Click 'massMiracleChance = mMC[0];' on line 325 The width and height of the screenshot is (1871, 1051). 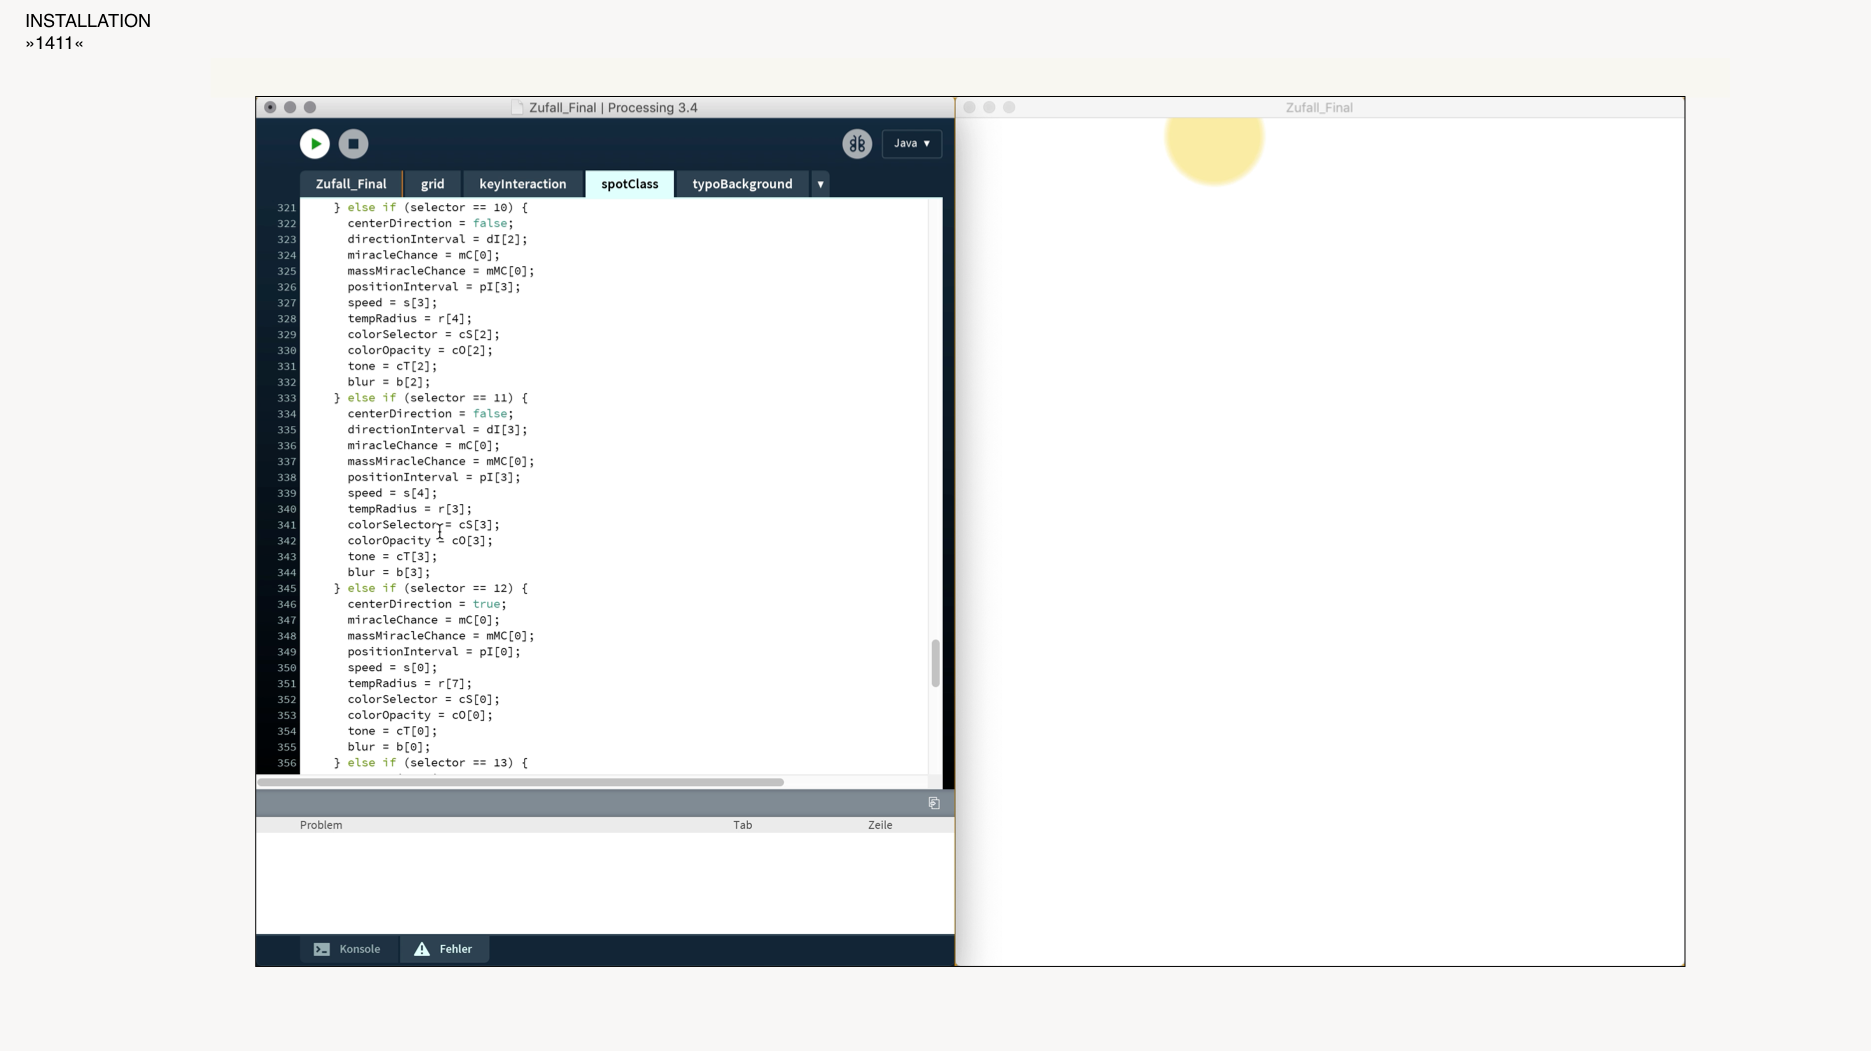441,271
